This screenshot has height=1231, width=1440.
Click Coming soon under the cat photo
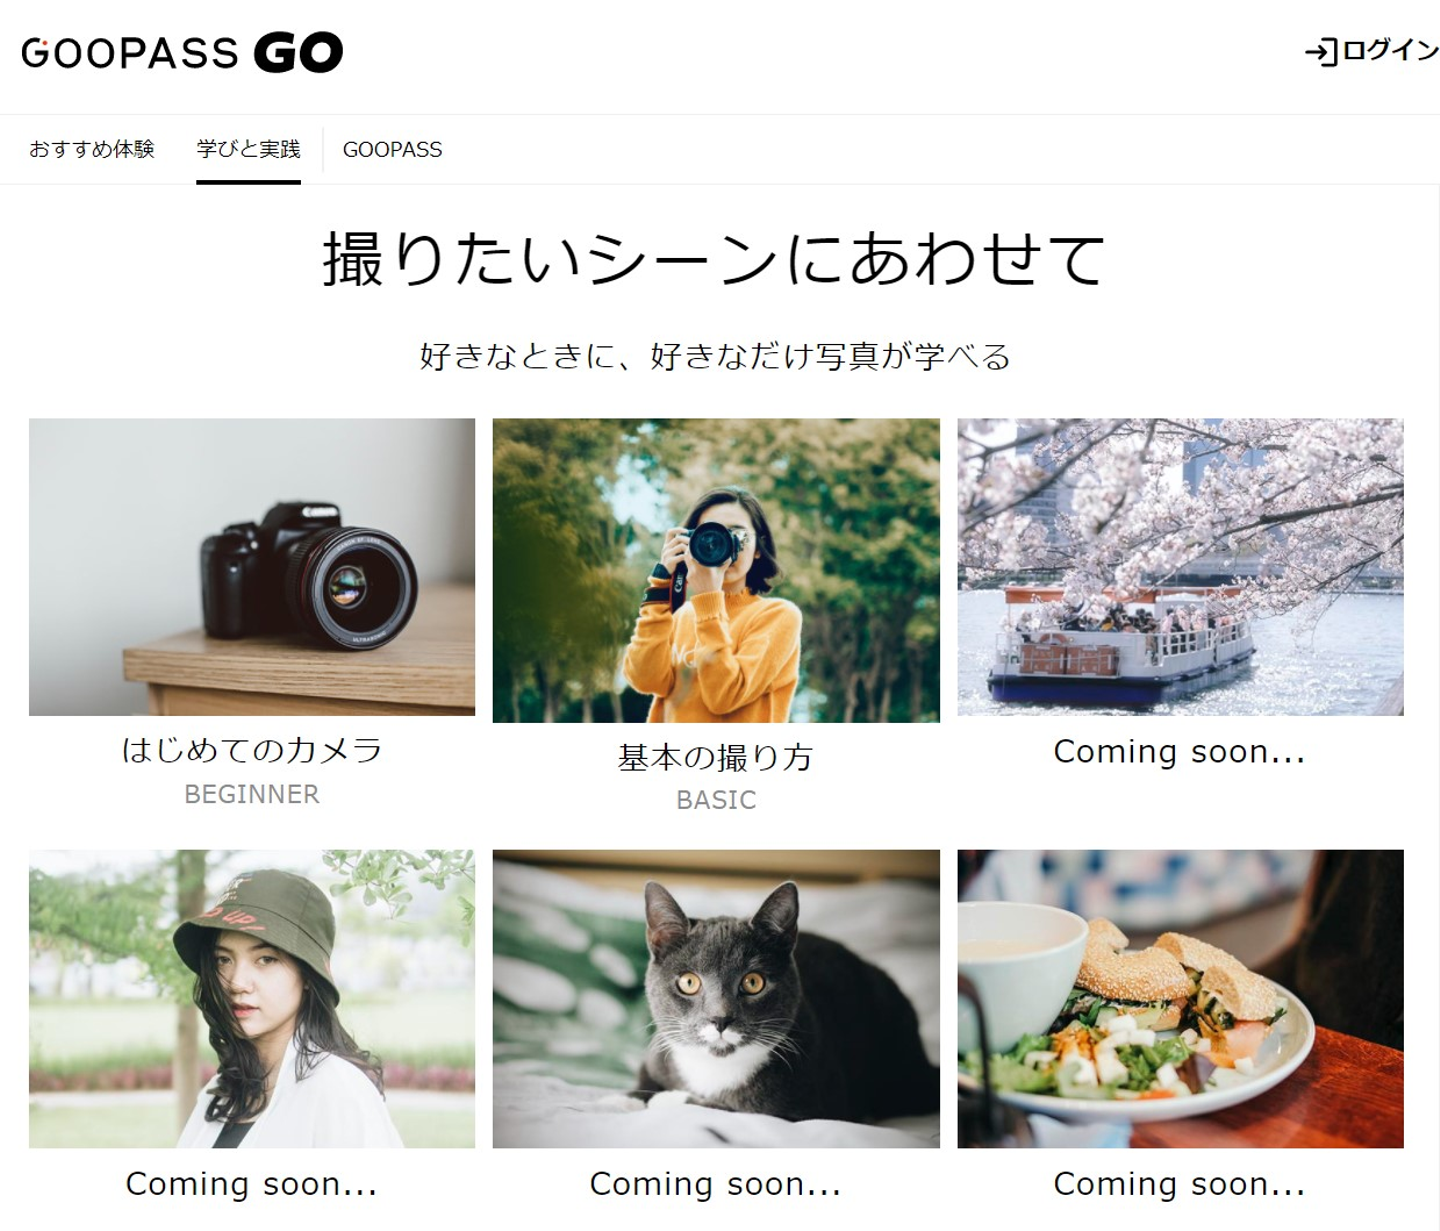click(716, 1184)
